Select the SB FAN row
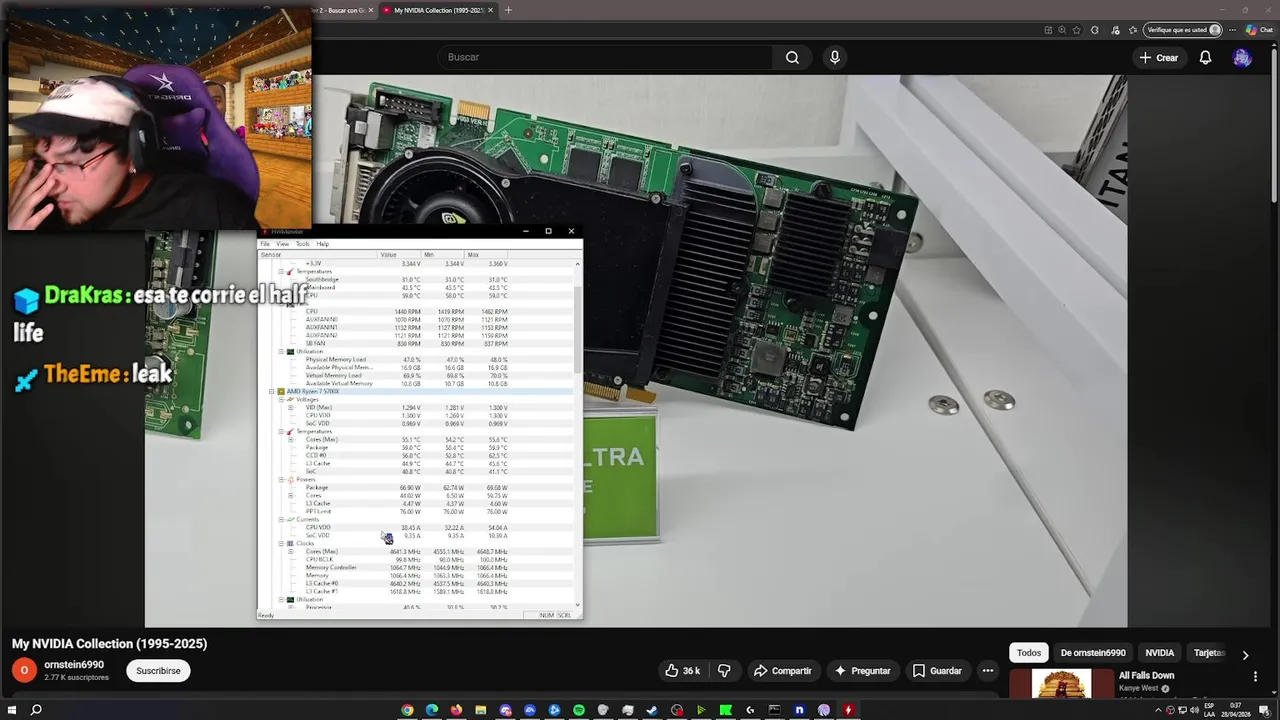 416,344
